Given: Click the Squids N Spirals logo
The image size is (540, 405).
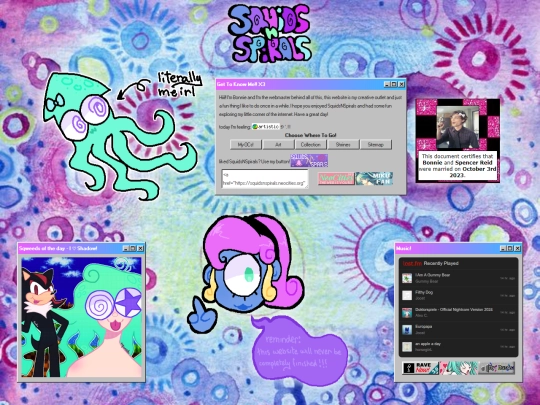Looking at the screenshot, I should tap(270, 33).
